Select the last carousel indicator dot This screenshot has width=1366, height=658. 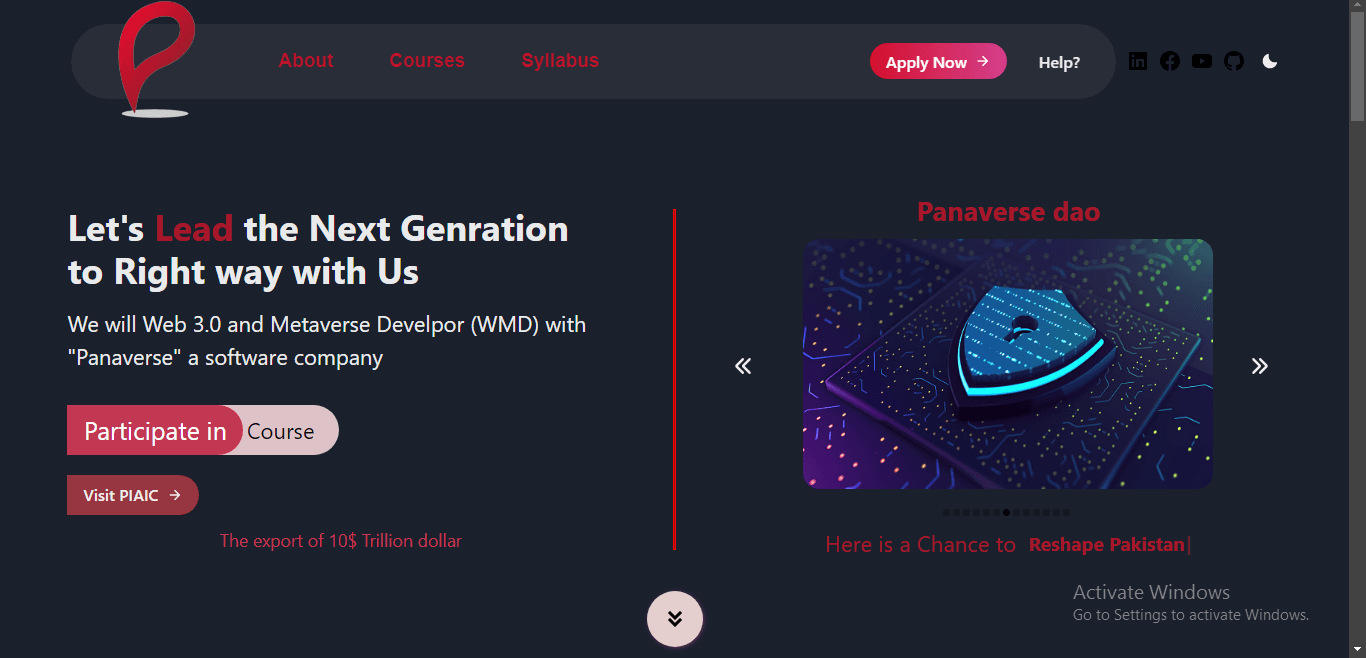(1066, 512)
